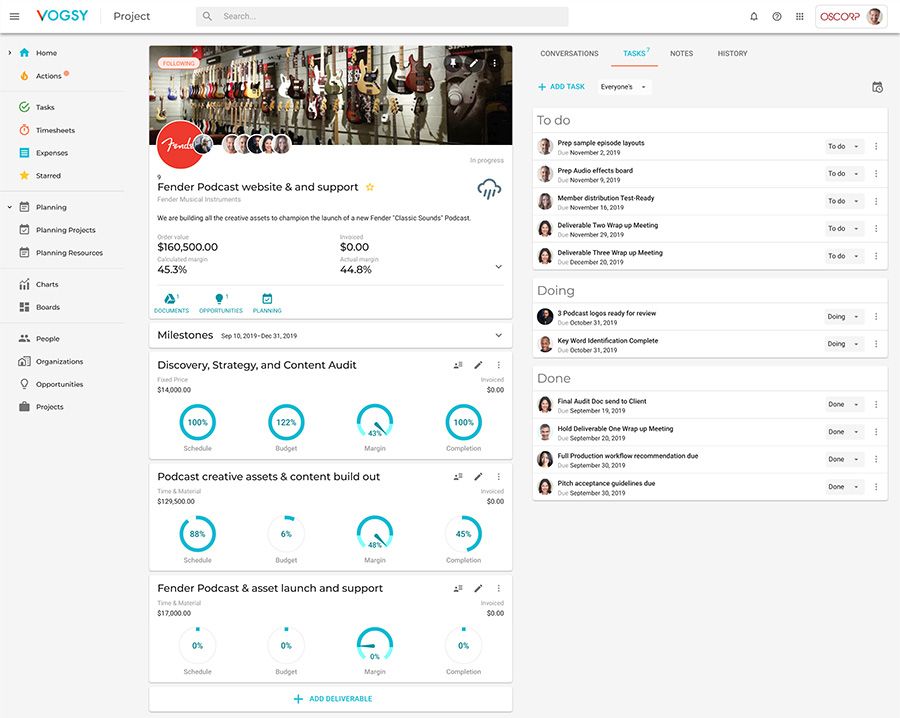Image resolution: width=900 pixels, height=718 pixels.
Task: Change status of Final Audit Doc send to Client
Action: tap(844, 404)
